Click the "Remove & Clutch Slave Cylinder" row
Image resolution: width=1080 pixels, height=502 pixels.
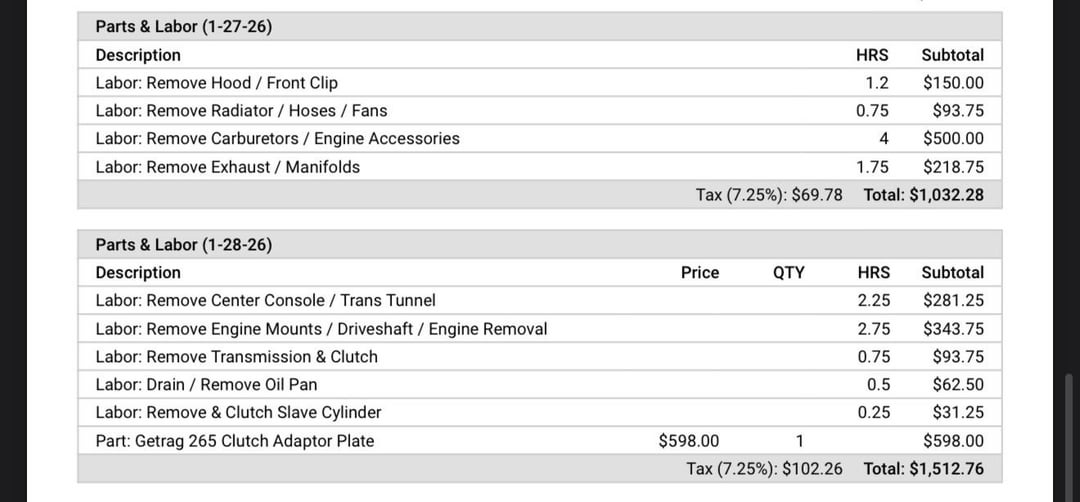click(x=238, y=413)
